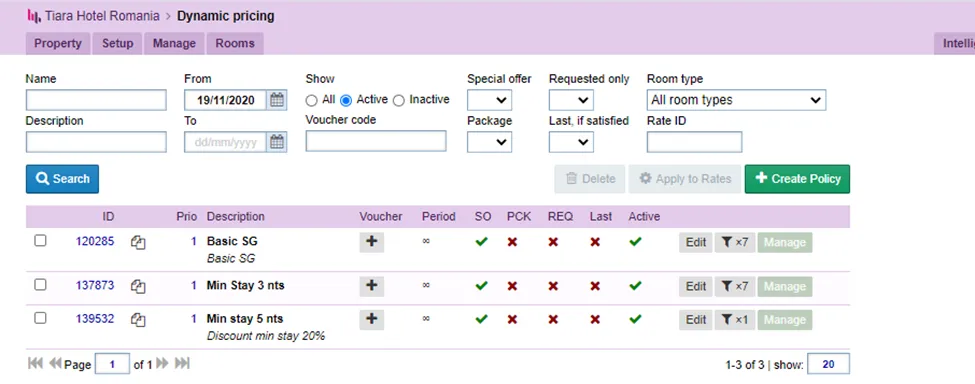Click Active checkmark for Min stay 5 nts
Image resolution: width=975 pixels, height=384 pixels.
pos(635,319)
